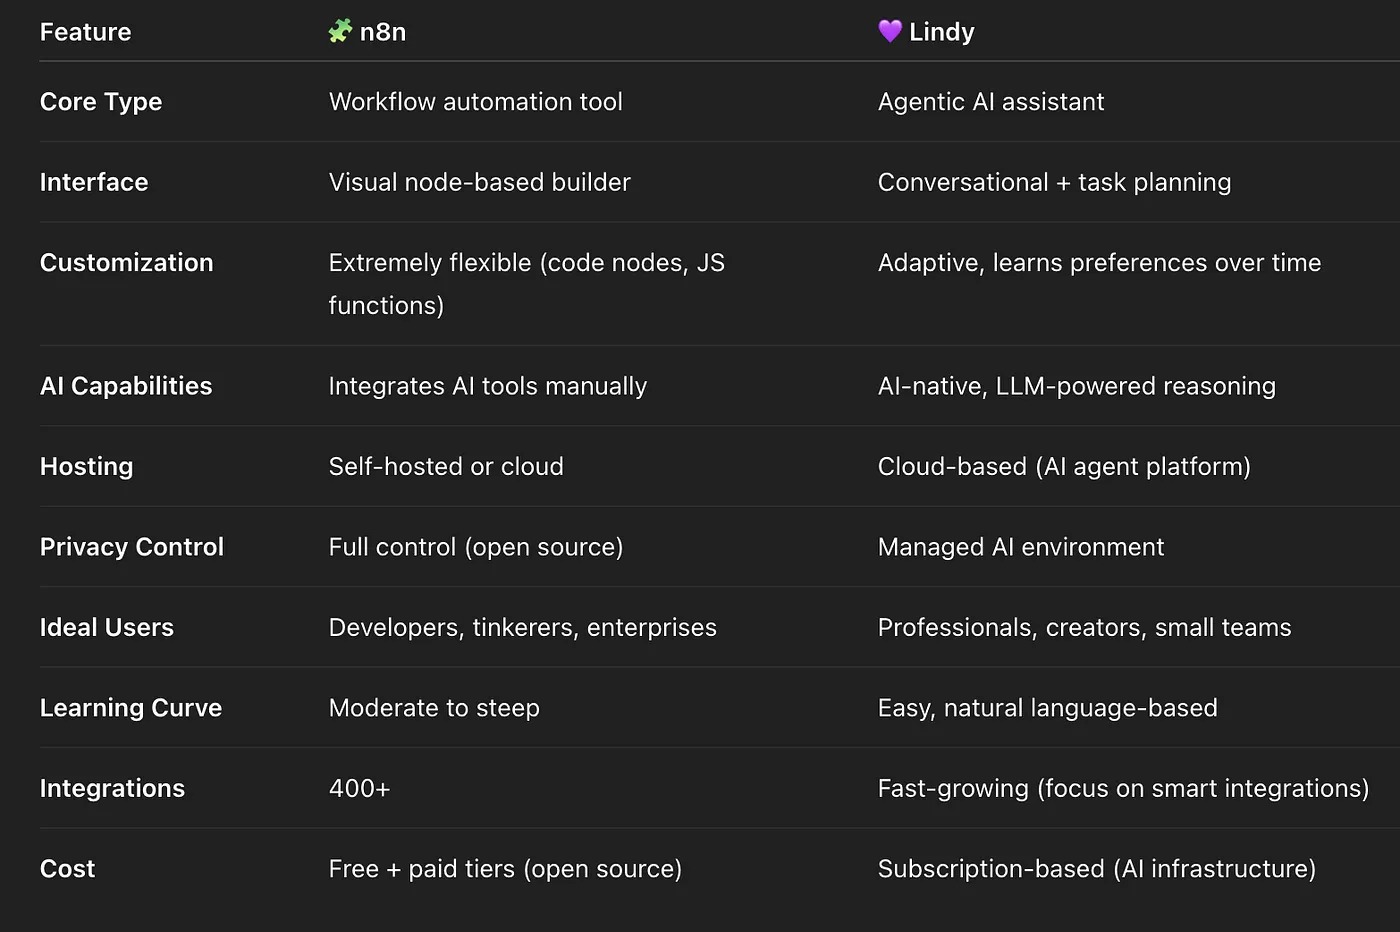Click the purple heart icon beside Lindy
This screenshot has height=932, width=1400.
pyautogui.click(x=890, y=31)
